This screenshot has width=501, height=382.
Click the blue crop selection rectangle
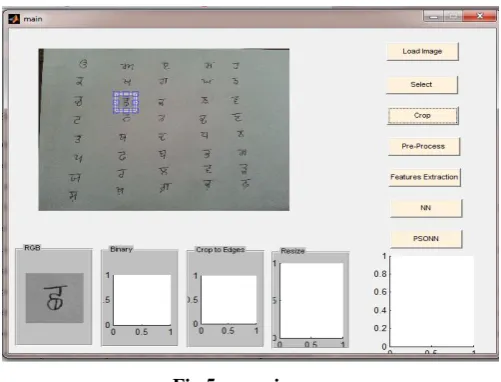click(126, 102)
